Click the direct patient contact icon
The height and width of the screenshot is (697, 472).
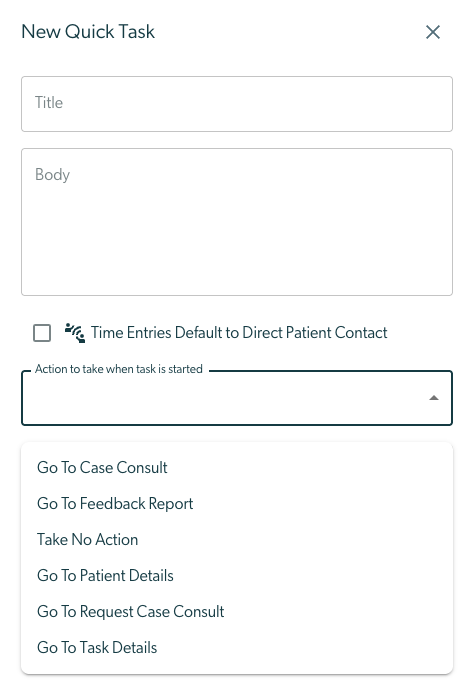(75, 333)
